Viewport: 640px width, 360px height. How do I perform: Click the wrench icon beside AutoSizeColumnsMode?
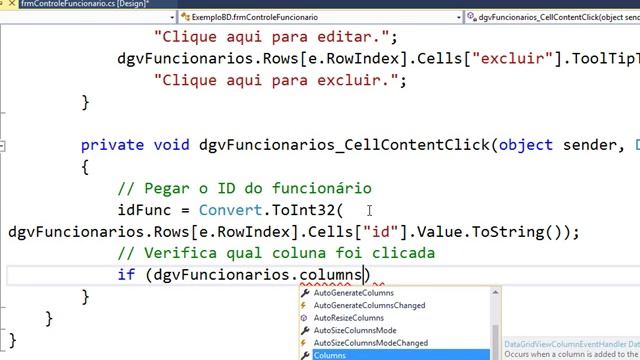pos(305,330)
